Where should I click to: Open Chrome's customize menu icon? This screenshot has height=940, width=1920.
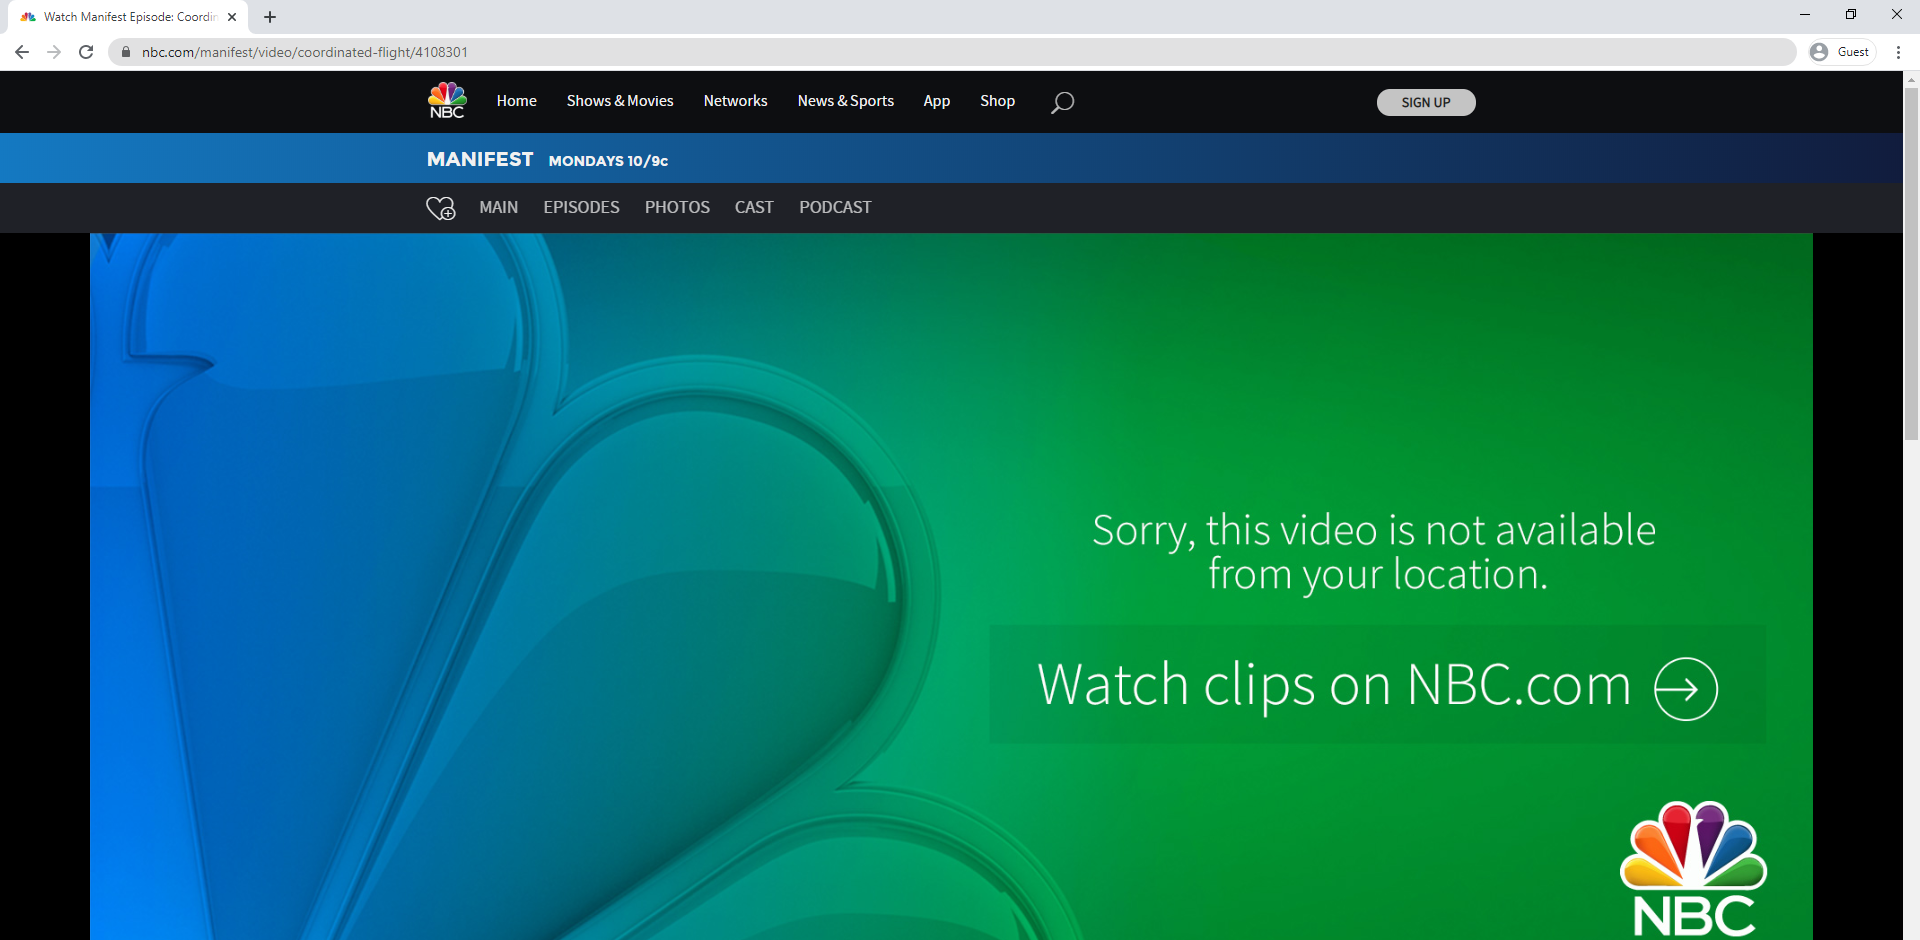tap(1899, 51)
